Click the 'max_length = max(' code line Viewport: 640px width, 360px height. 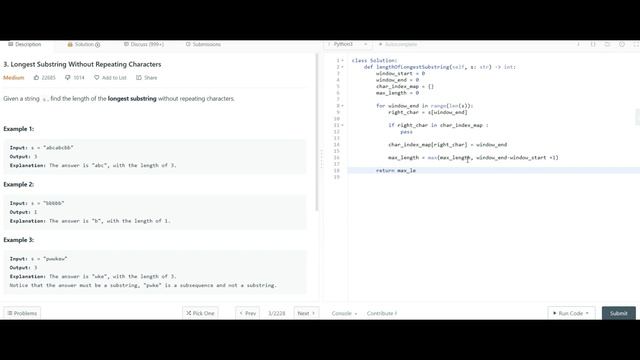point(473,158)
